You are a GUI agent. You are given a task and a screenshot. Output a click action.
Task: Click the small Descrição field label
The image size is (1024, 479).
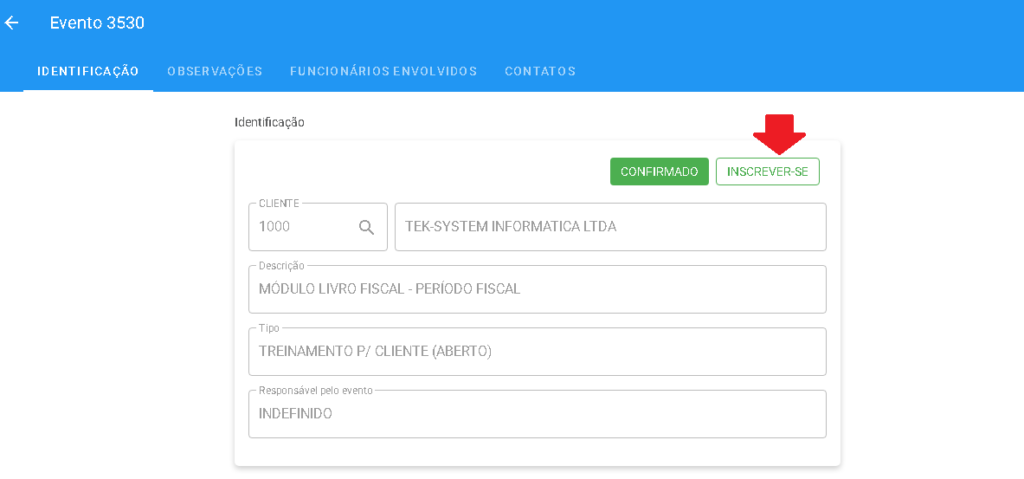point(281,266)
